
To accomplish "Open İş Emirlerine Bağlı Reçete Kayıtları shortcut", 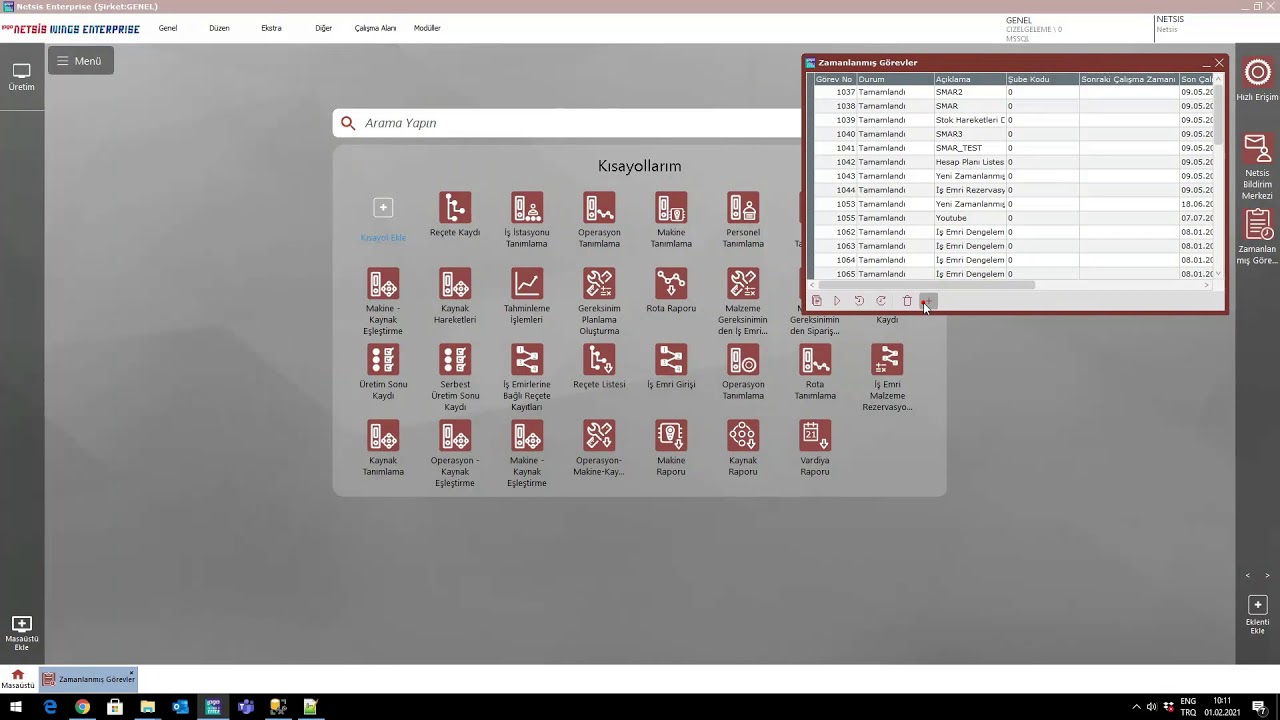I will (527, 377).
